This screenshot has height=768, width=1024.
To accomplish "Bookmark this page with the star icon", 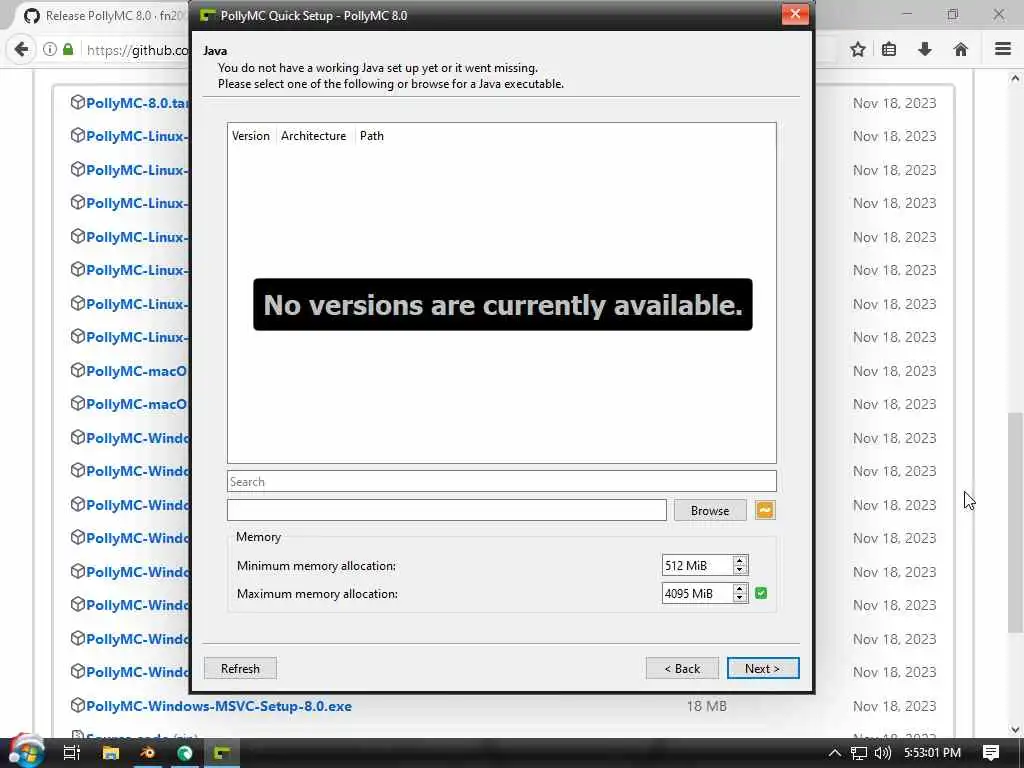I will click(857, 49).
